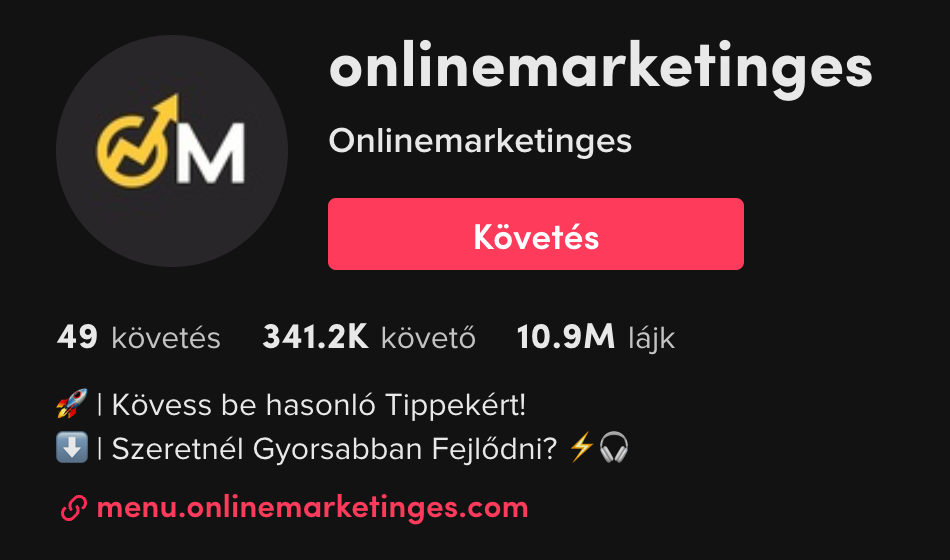Click the lightning bolt emoji
950x560 pixels.
click(582, 447)
